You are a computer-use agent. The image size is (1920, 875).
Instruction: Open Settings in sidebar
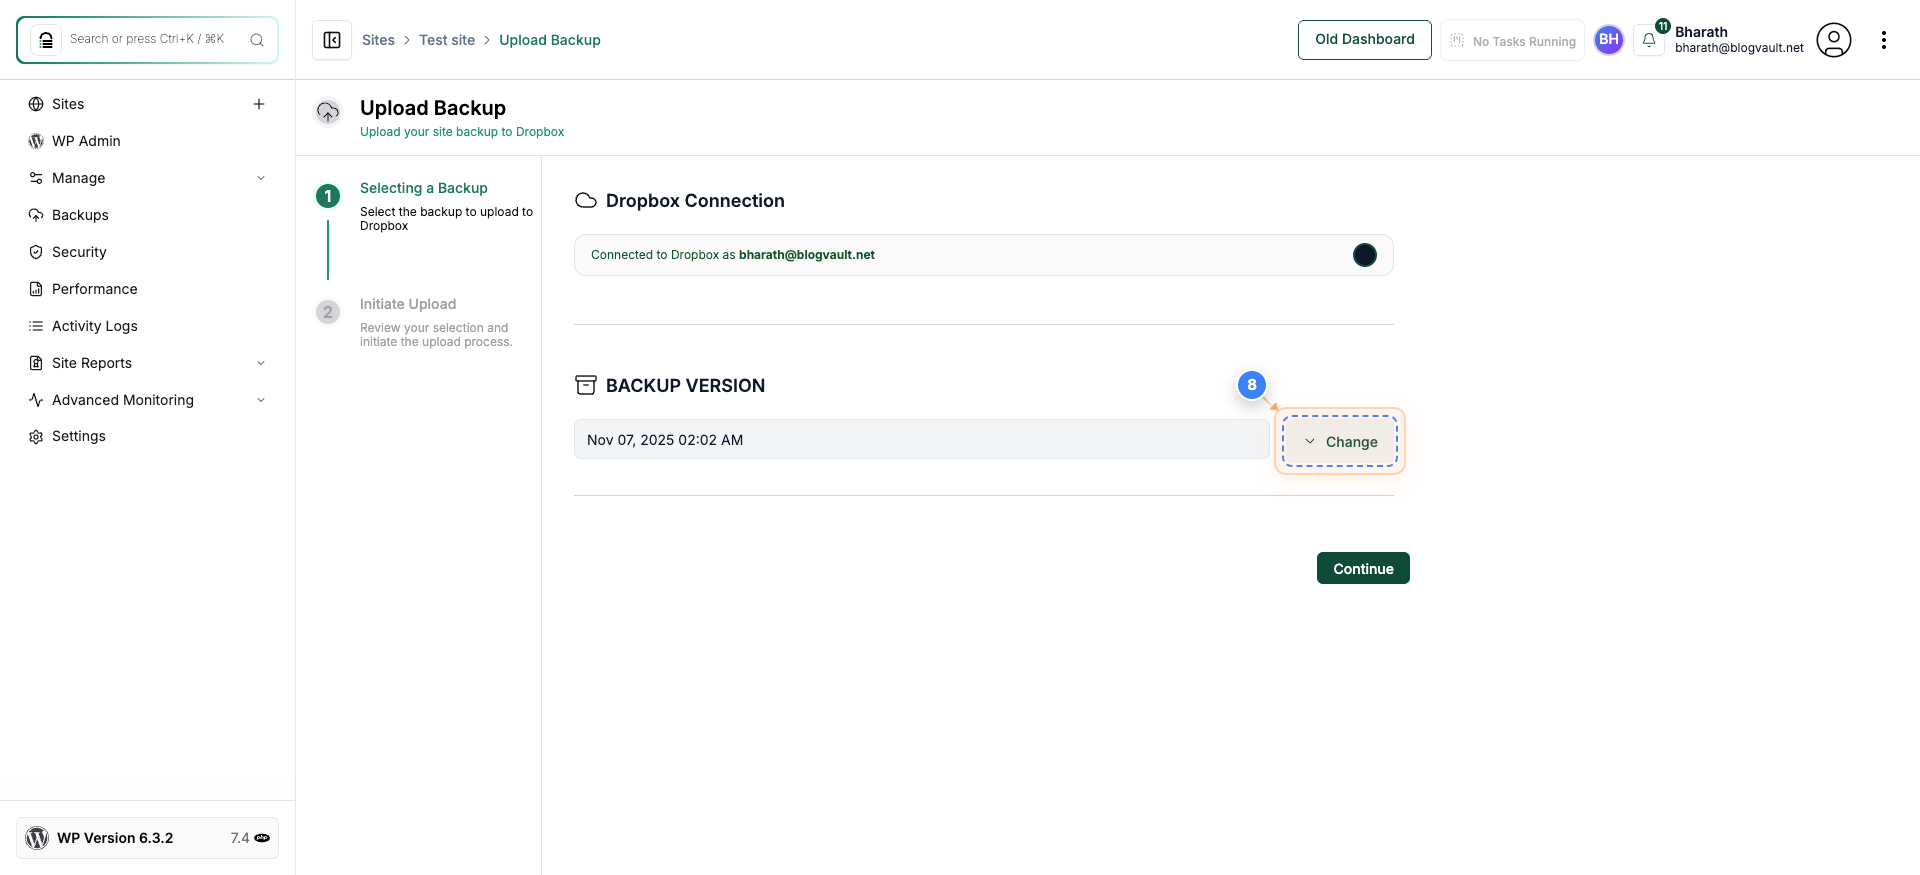[x=79, y=436]
